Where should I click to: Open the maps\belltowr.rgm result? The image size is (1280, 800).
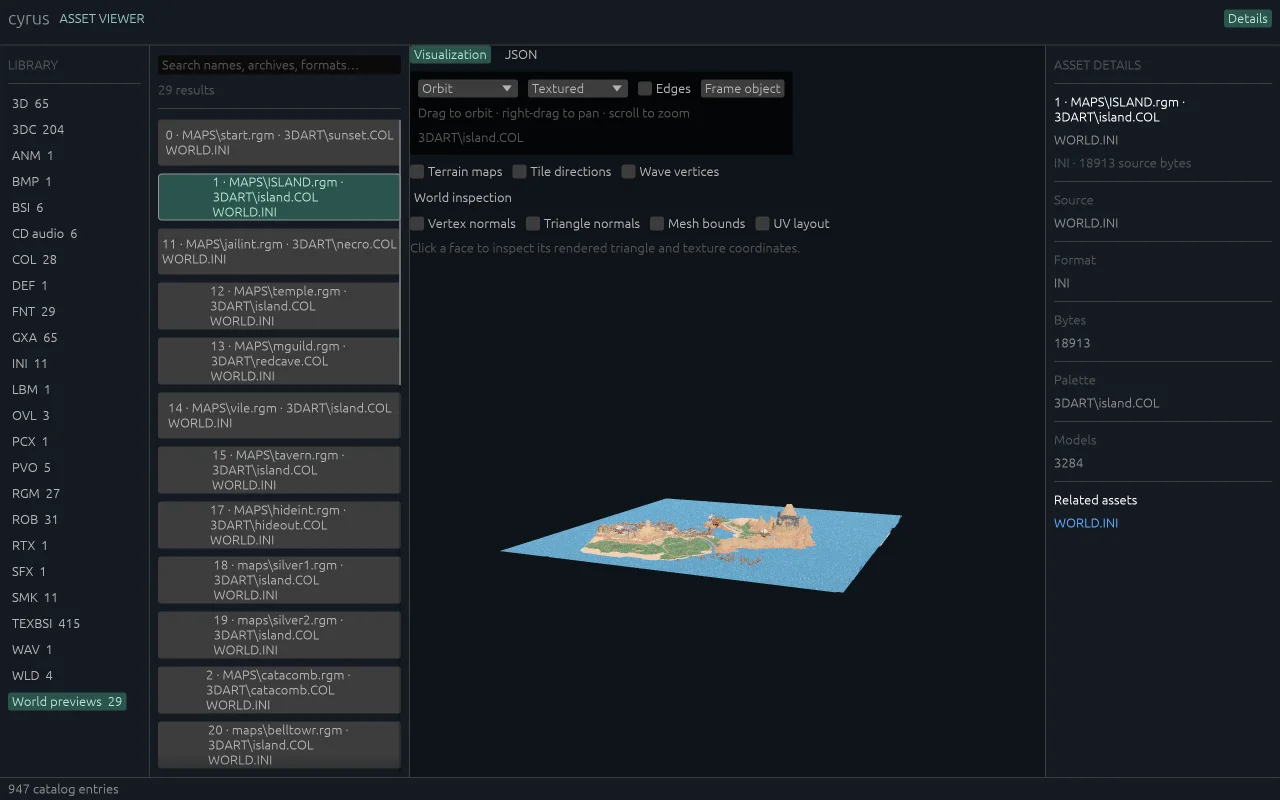(279, 745)
